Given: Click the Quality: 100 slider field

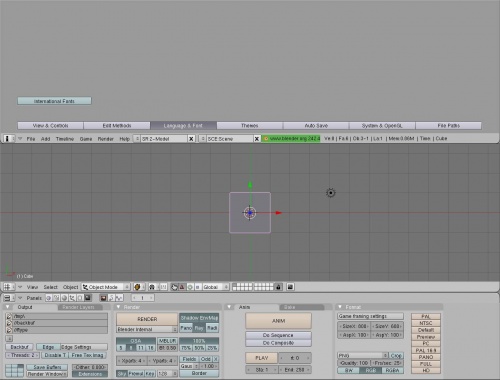Looking at the screenshot, I should click(354, 363).
